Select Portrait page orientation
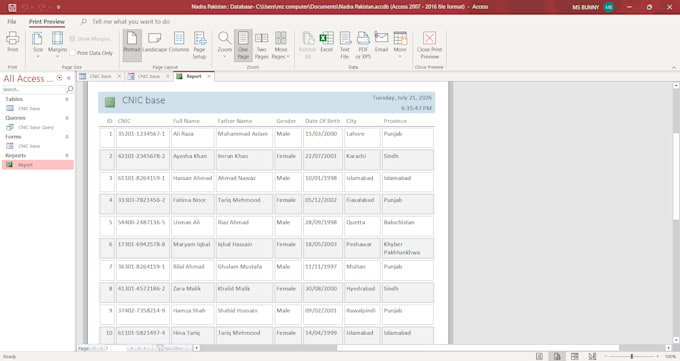Image resolution: width=680 pixels, height=361 pixels. coord(132,45)
